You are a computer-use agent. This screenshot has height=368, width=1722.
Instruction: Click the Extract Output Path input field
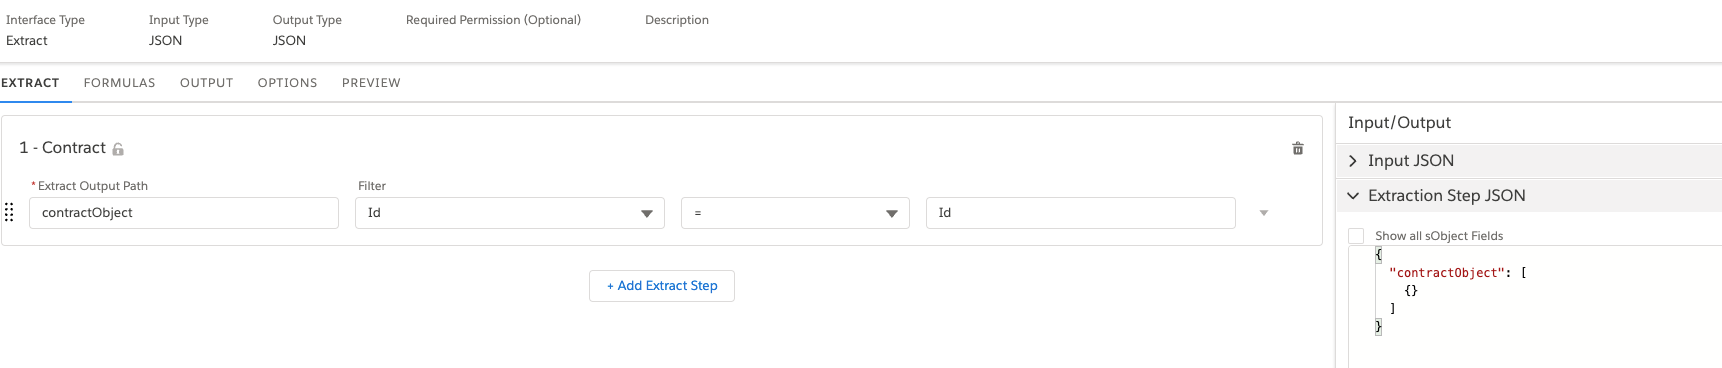184,213
